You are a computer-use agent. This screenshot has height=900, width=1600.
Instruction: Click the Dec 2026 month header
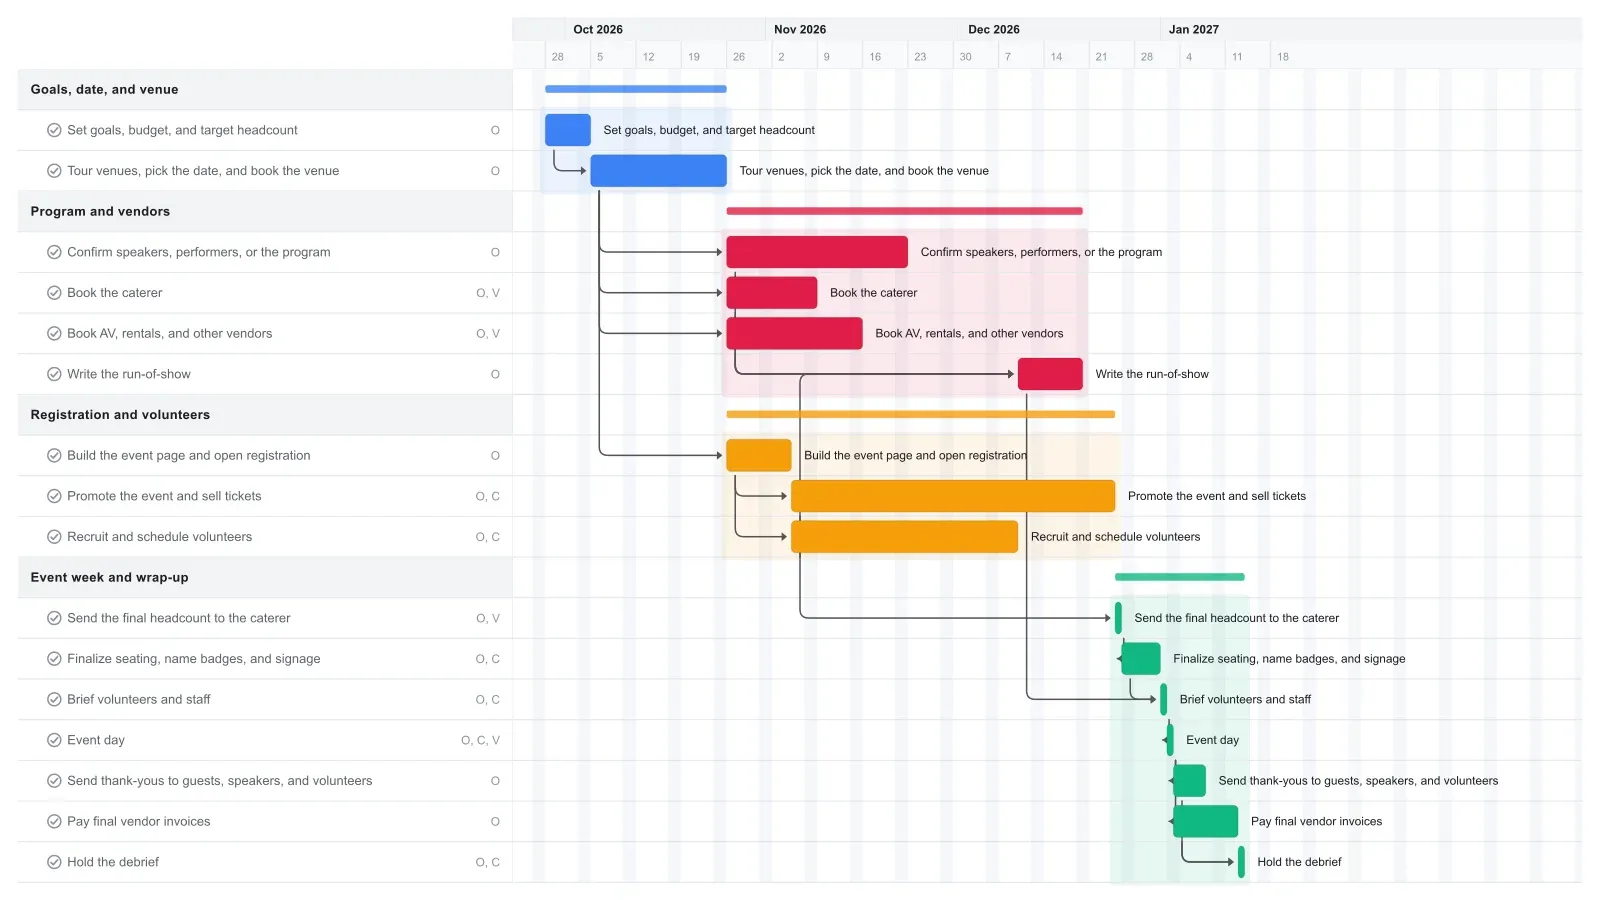(994, 29)
